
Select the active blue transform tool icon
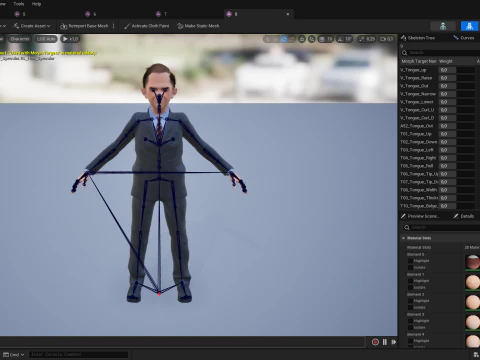coord(284,39)
